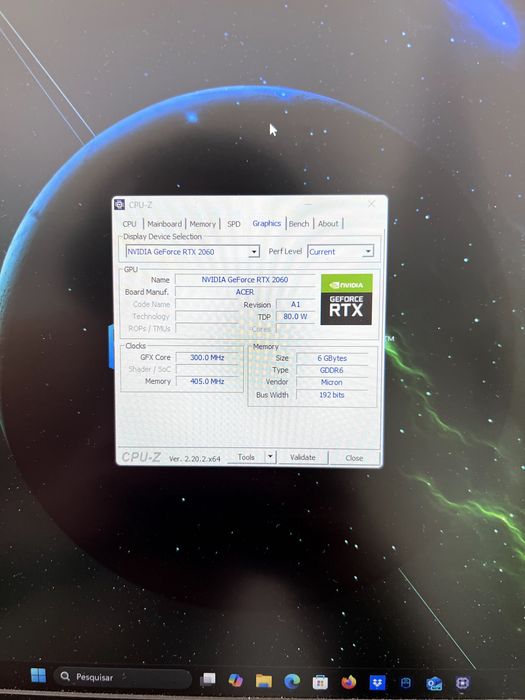525x700 pixels.
Task: Click the Close button in CPU-Z
Action: (x=354, y=458)
